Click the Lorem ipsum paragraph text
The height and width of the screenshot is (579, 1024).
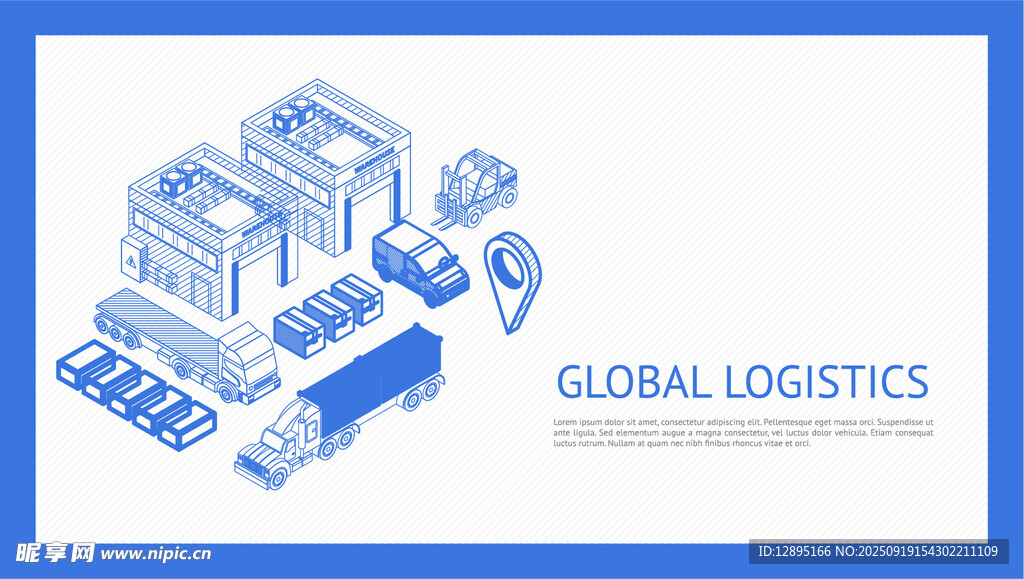(743, 433)
